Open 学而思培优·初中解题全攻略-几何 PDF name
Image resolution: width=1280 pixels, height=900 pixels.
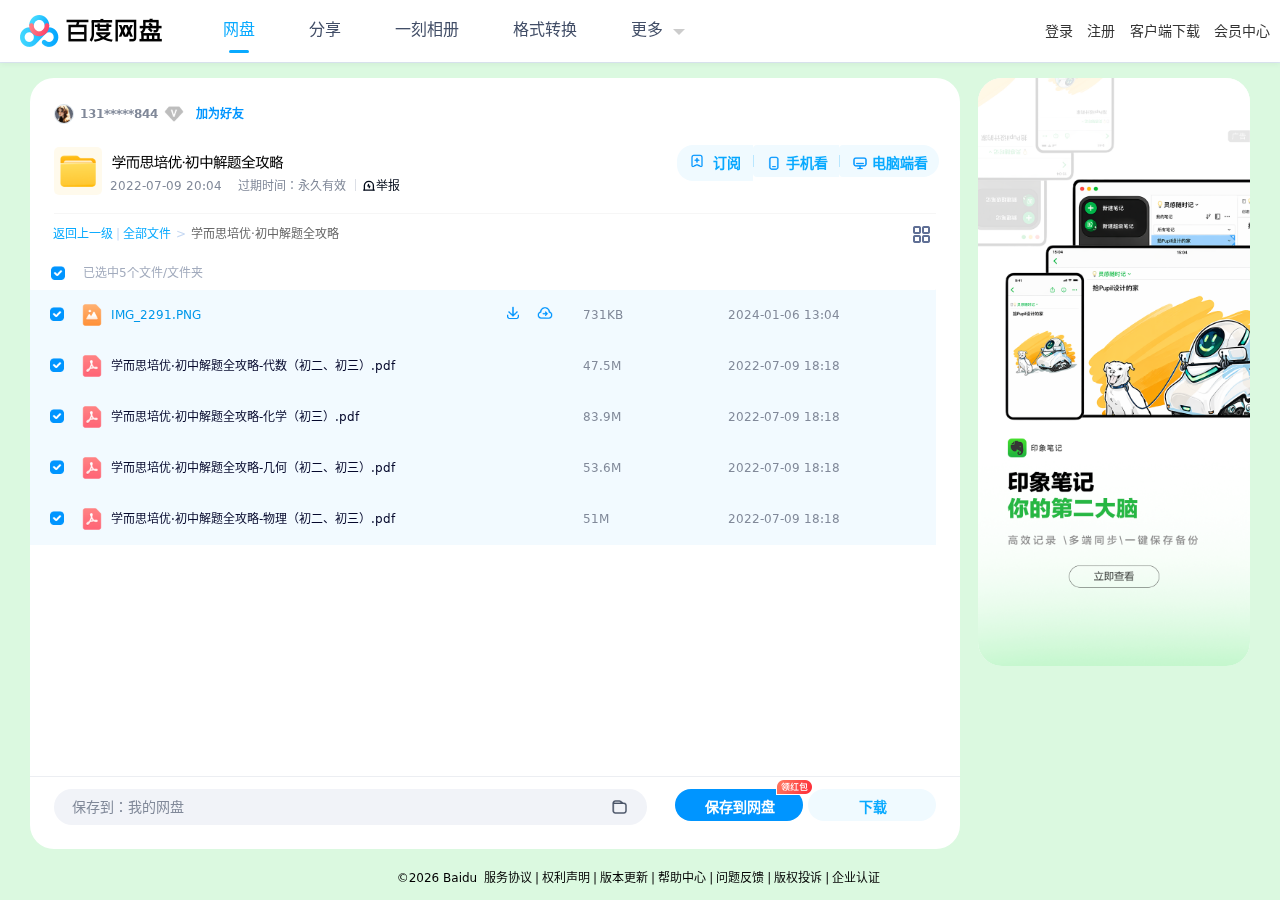253,468
